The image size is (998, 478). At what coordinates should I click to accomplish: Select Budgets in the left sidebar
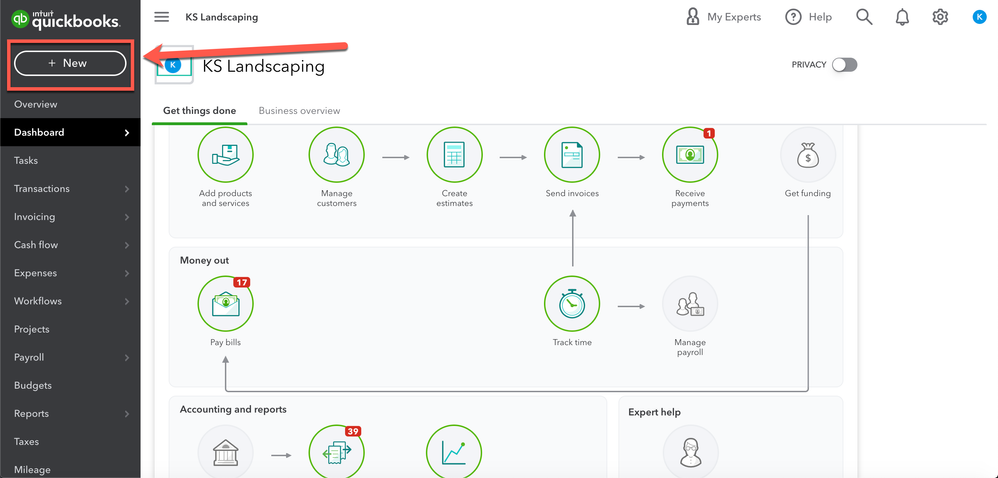(33, 385)
